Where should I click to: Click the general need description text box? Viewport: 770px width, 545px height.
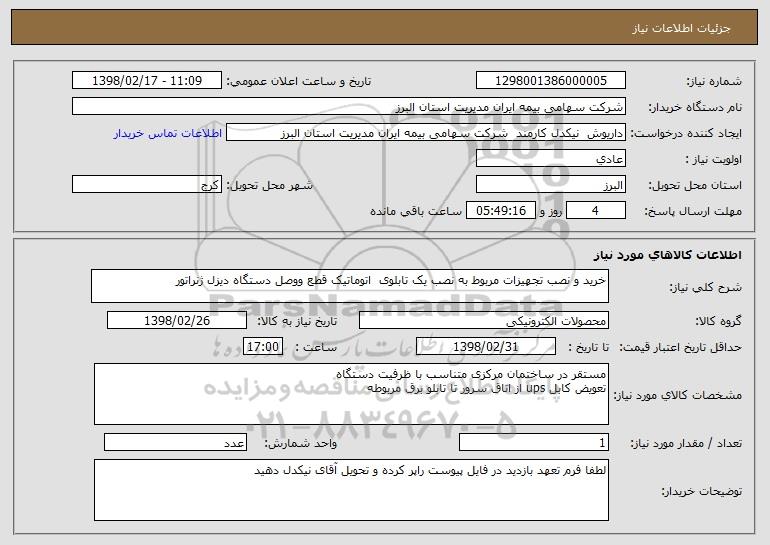[350, 286]
